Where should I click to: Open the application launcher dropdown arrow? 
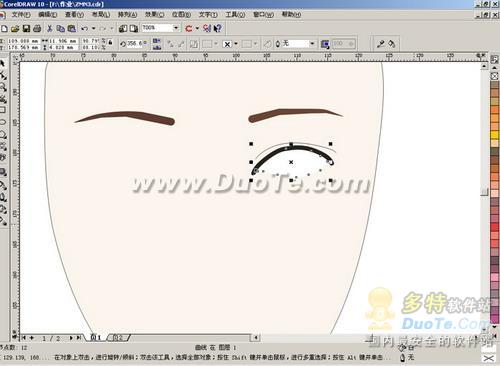(x=197, y=29)
